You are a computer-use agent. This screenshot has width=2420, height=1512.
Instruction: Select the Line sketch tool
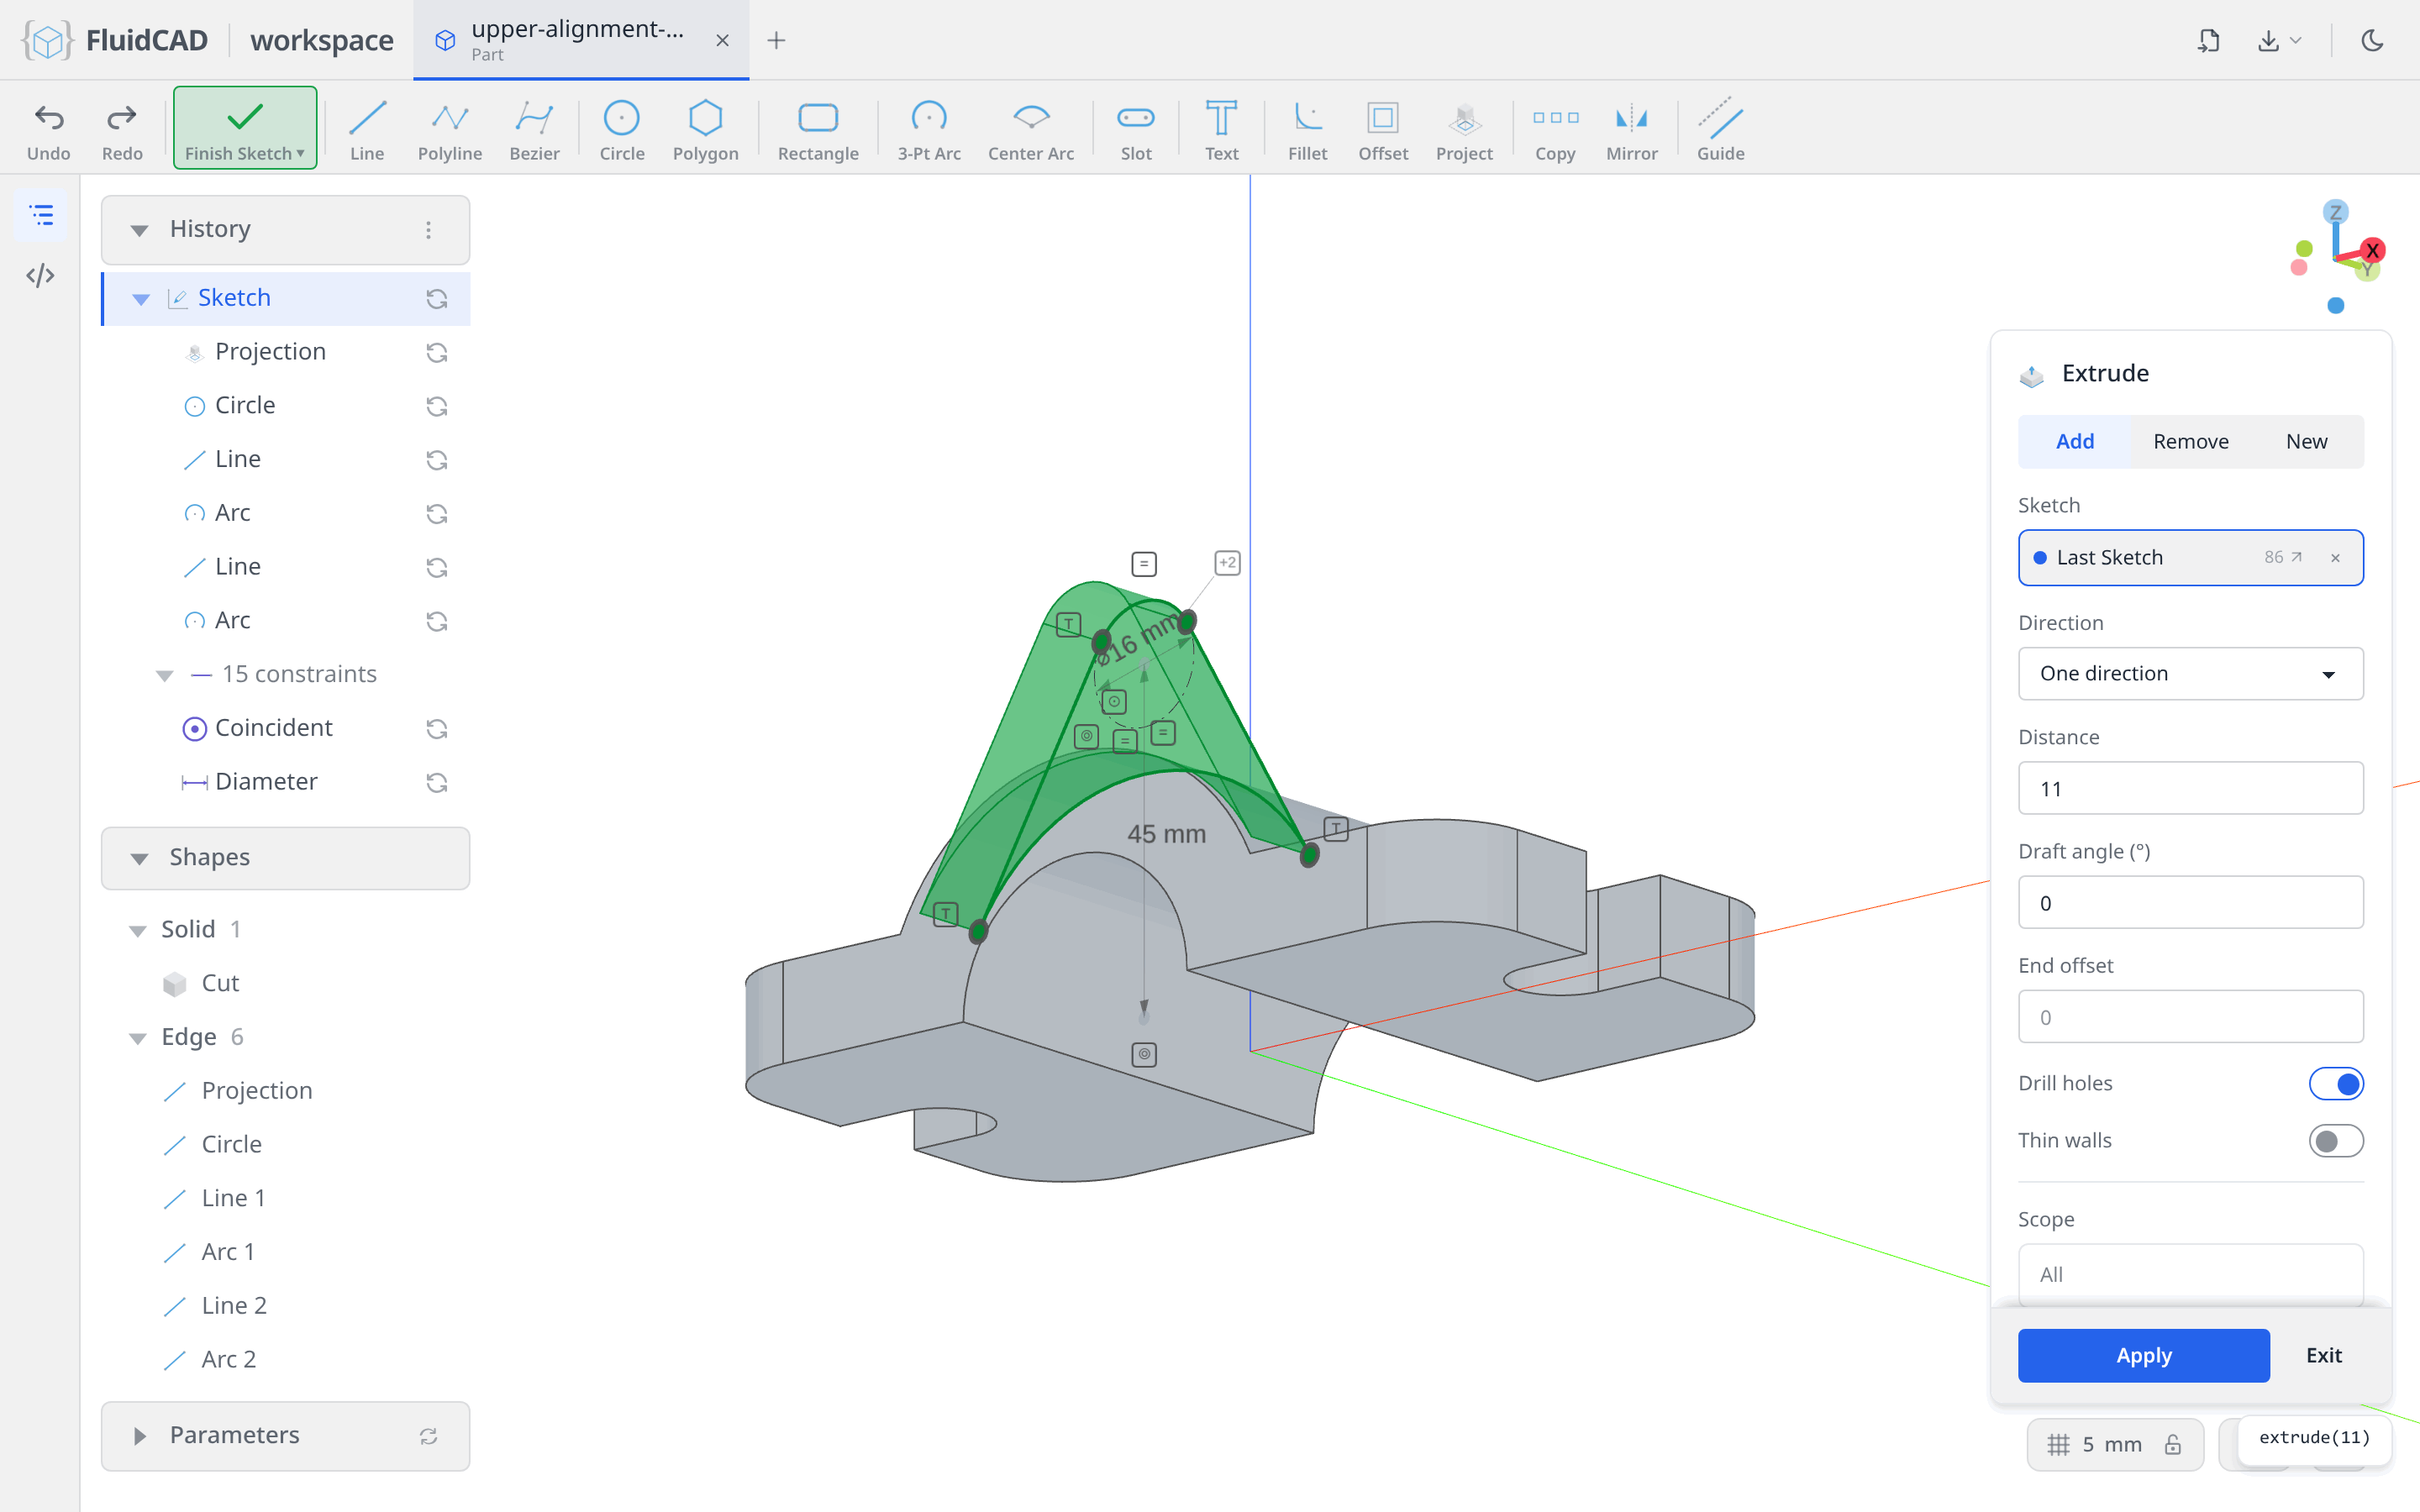[x=367, y=130]
